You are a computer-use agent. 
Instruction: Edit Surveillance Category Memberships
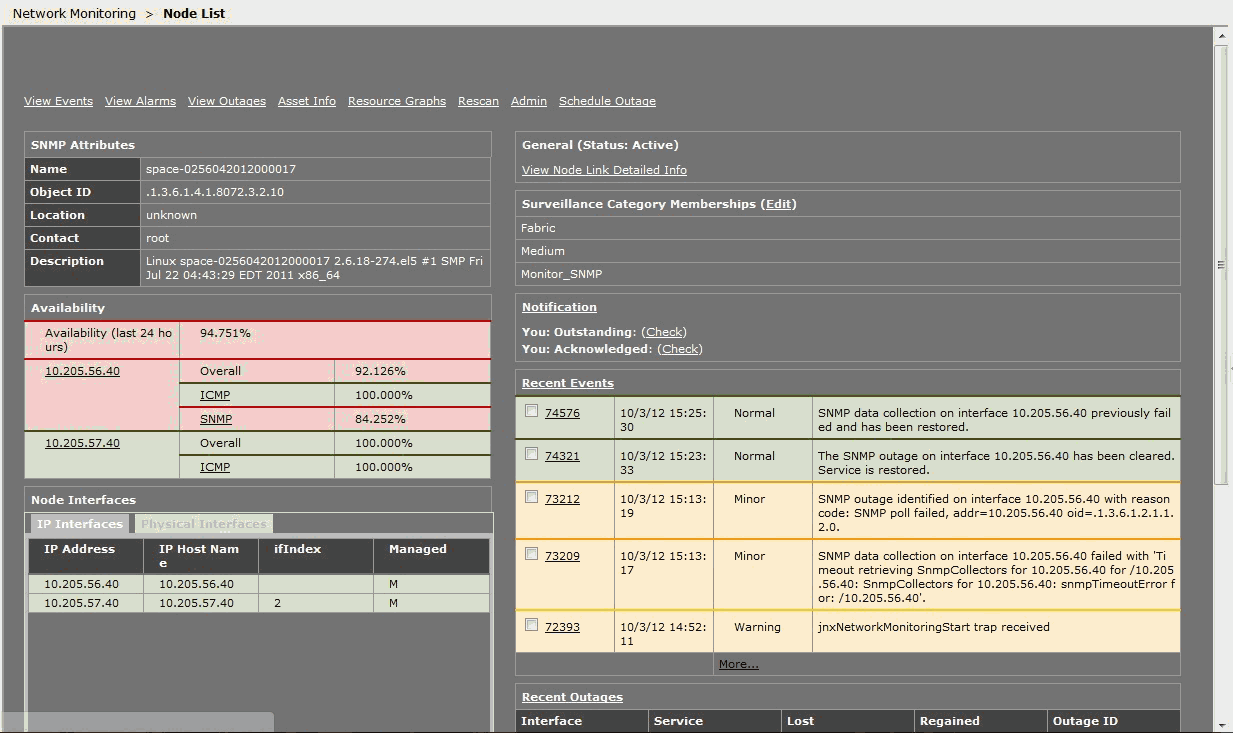pos(778,203)
